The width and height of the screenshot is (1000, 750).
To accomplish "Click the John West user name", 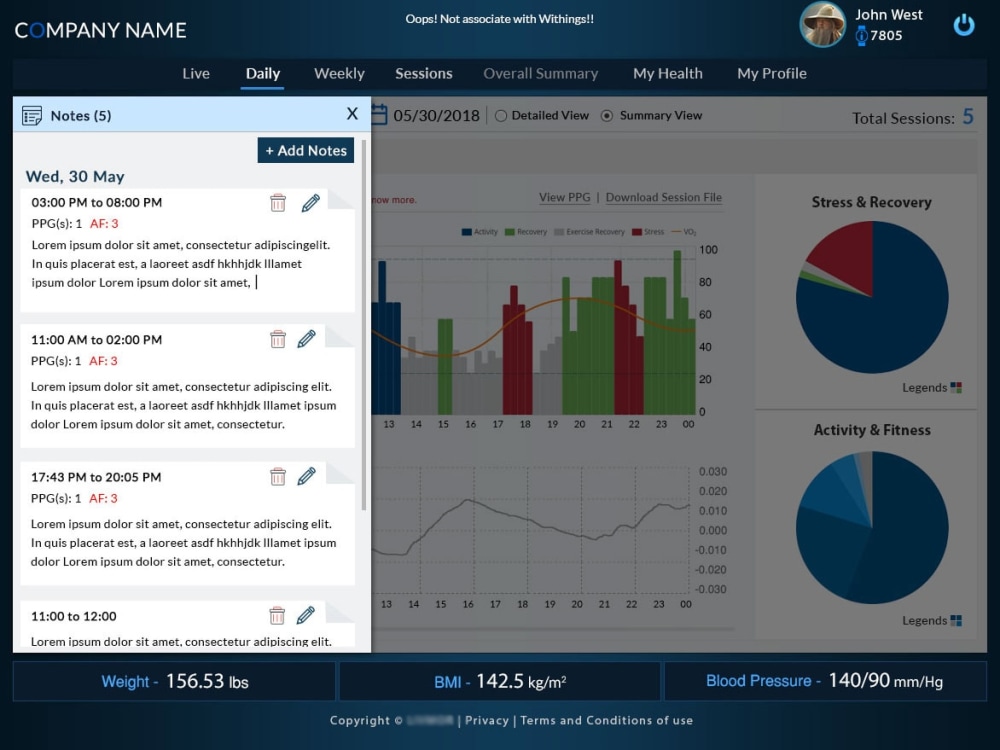I will (888, 15).
